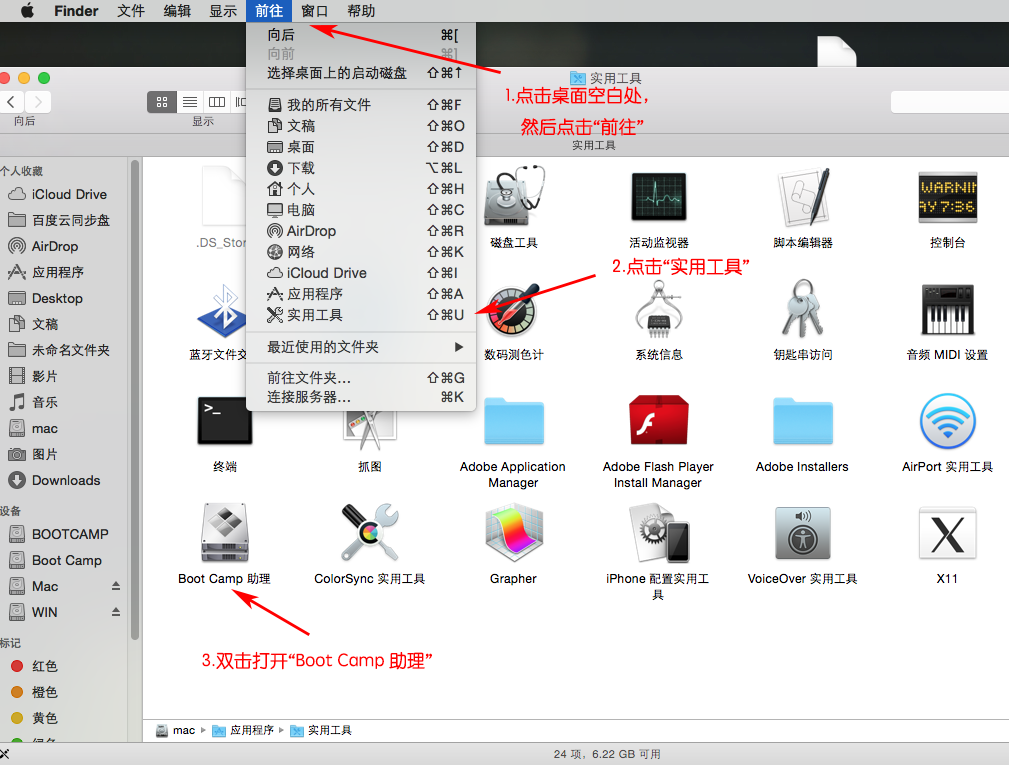Open the 抓图 grab app icon

tap(370, 428)
